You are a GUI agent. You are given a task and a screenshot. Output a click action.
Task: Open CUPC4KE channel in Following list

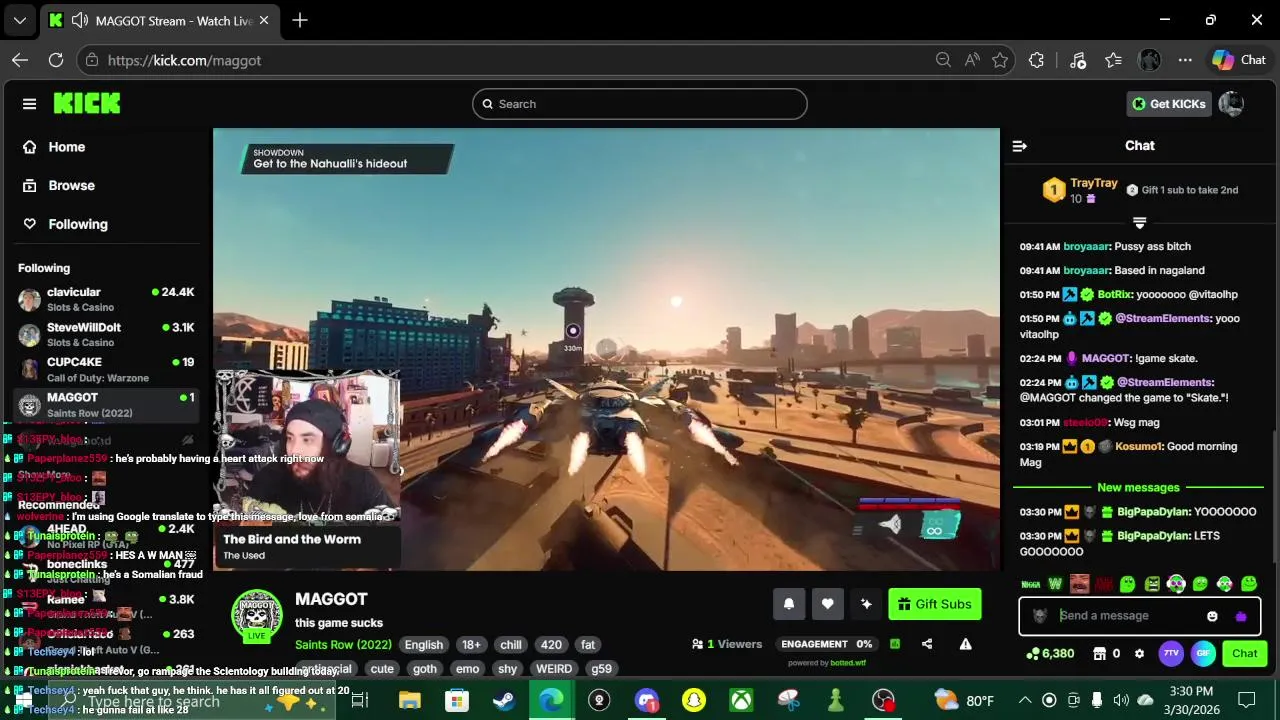coord(107,369)
